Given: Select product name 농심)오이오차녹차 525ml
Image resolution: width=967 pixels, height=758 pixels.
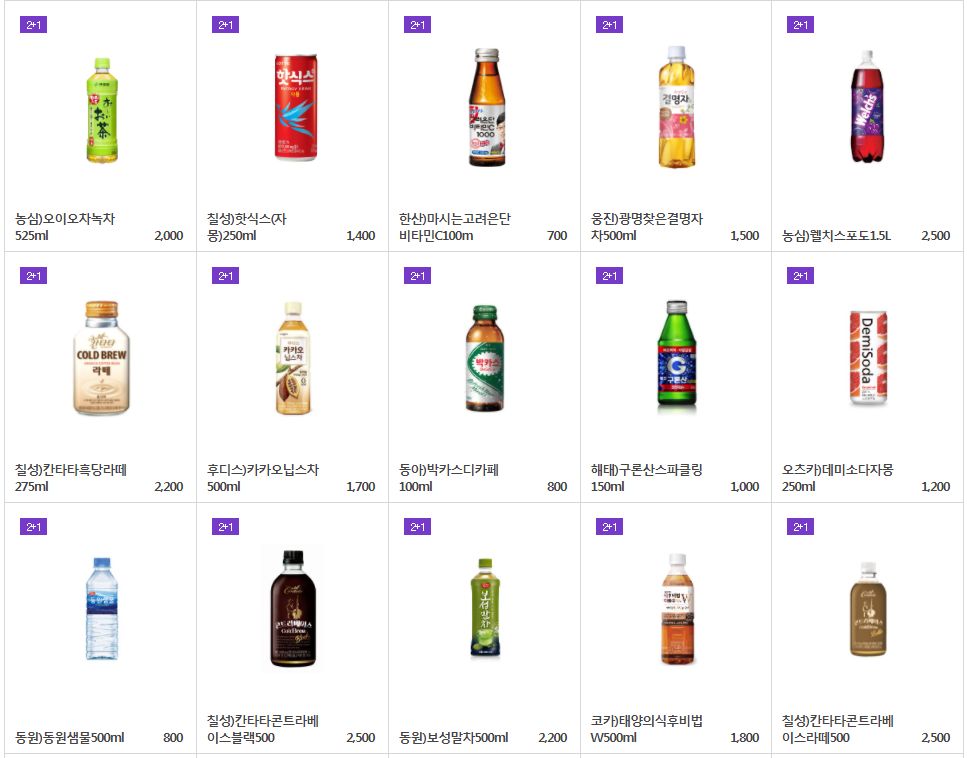Looking at the screenshot, I should [65, 227].
